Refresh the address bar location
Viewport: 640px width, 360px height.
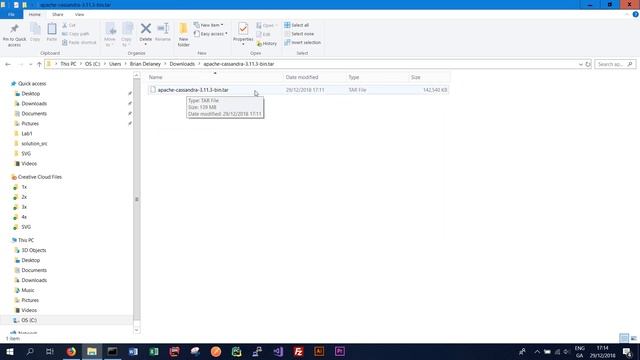pos(588,64)
